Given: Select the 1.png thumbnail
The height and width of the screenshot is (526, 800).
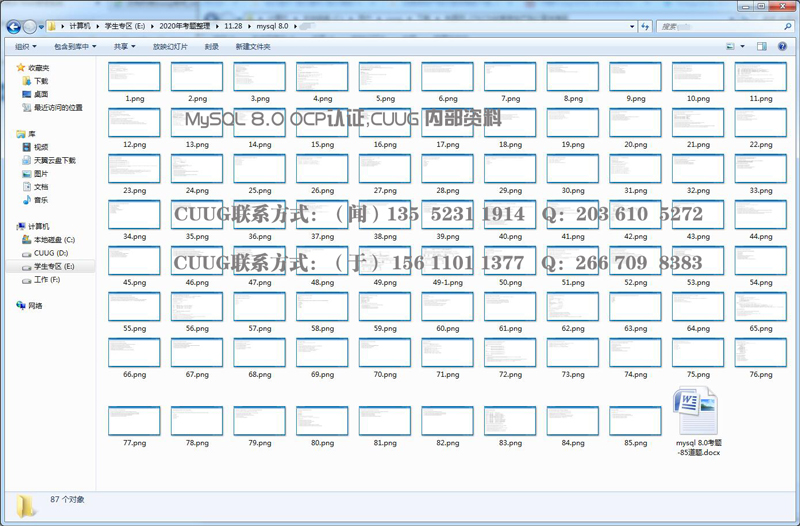Looking at the screenshot, I should (x=134, y=77).
